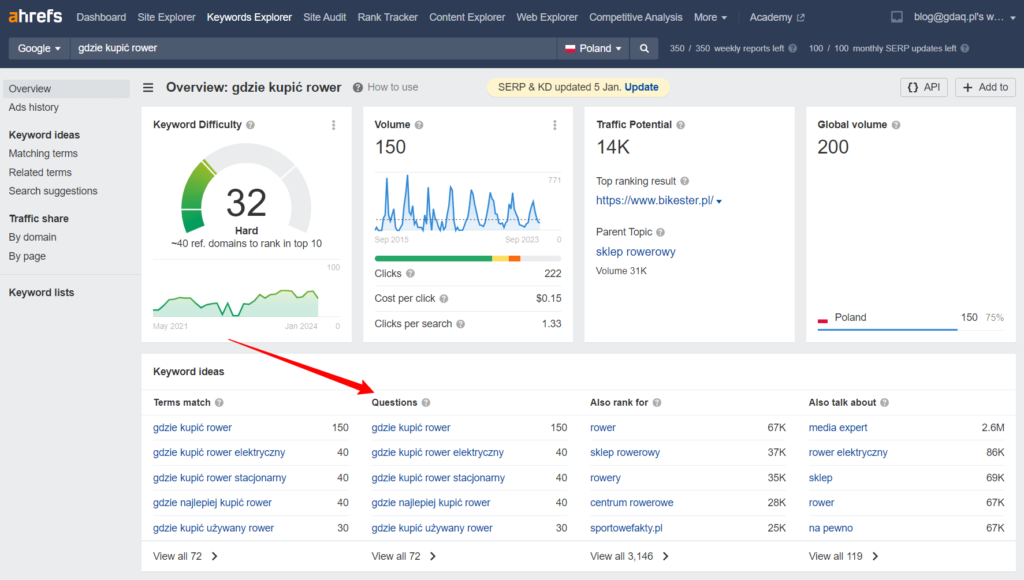Open the Rank Tracker tab

[388, 17]
